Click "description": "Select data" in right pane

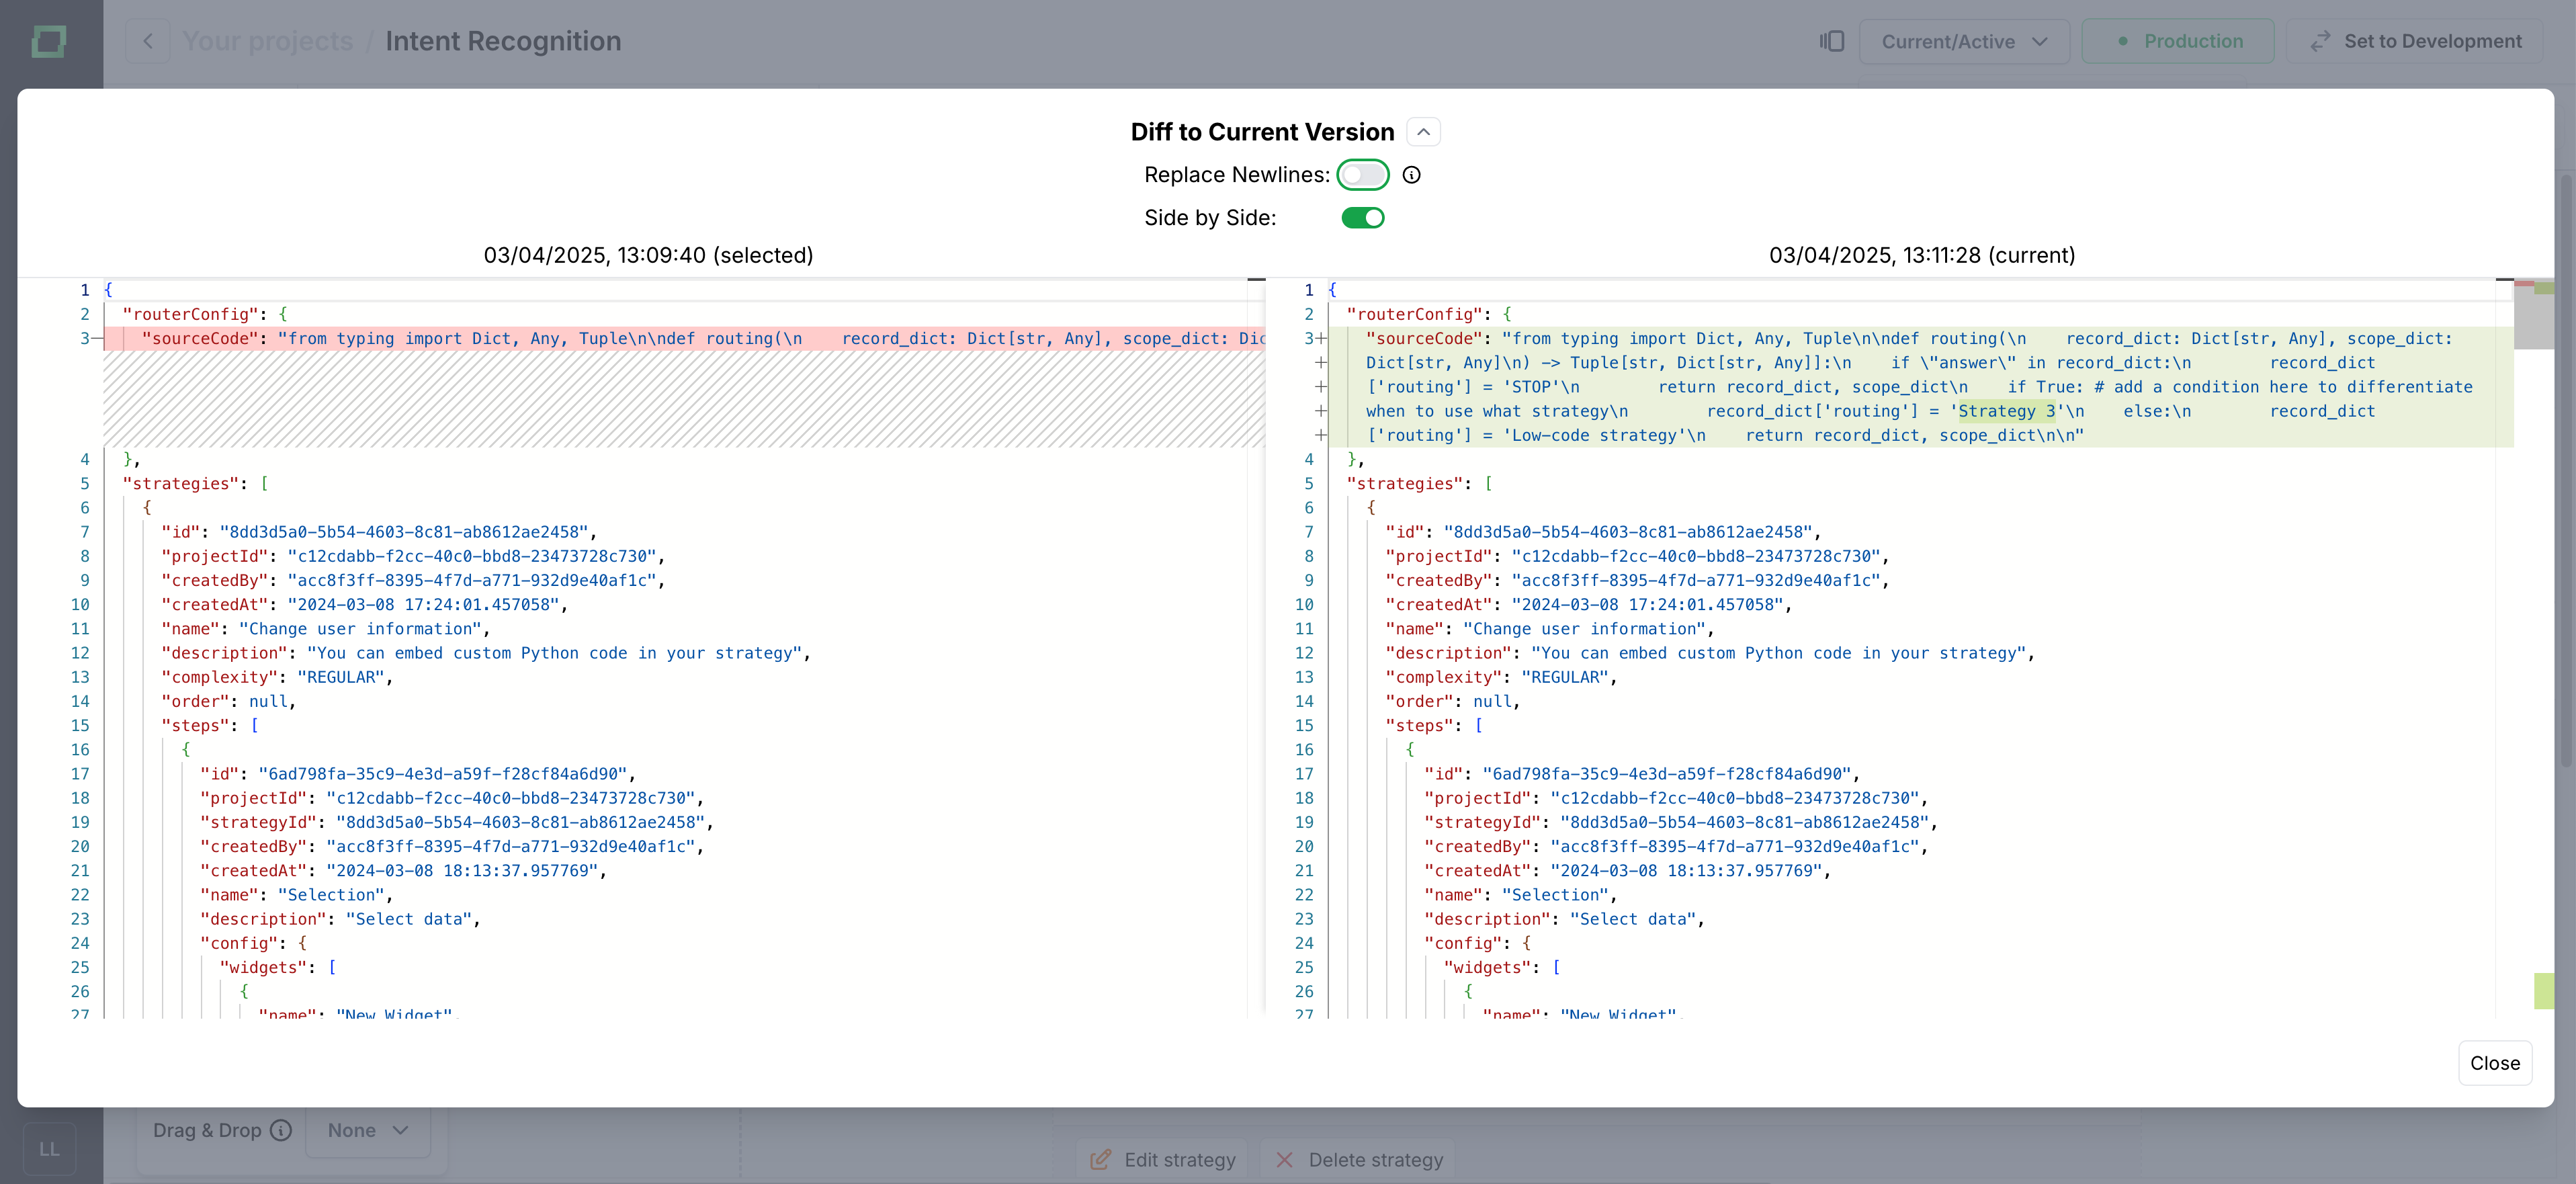pyautogui.click(x=1565, y=919)
